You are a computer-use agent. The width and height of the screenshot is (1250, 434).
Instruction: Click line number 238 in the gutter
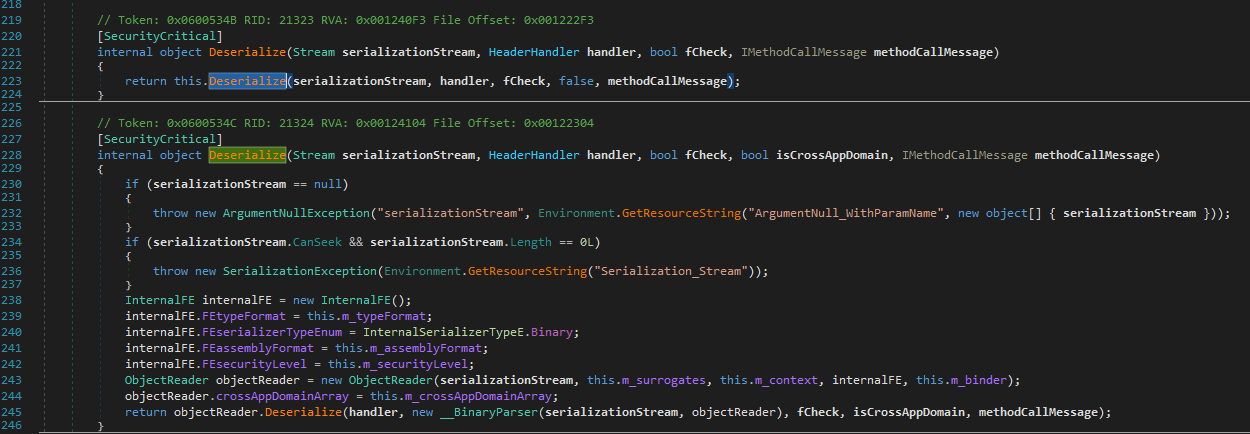[13, 300]
